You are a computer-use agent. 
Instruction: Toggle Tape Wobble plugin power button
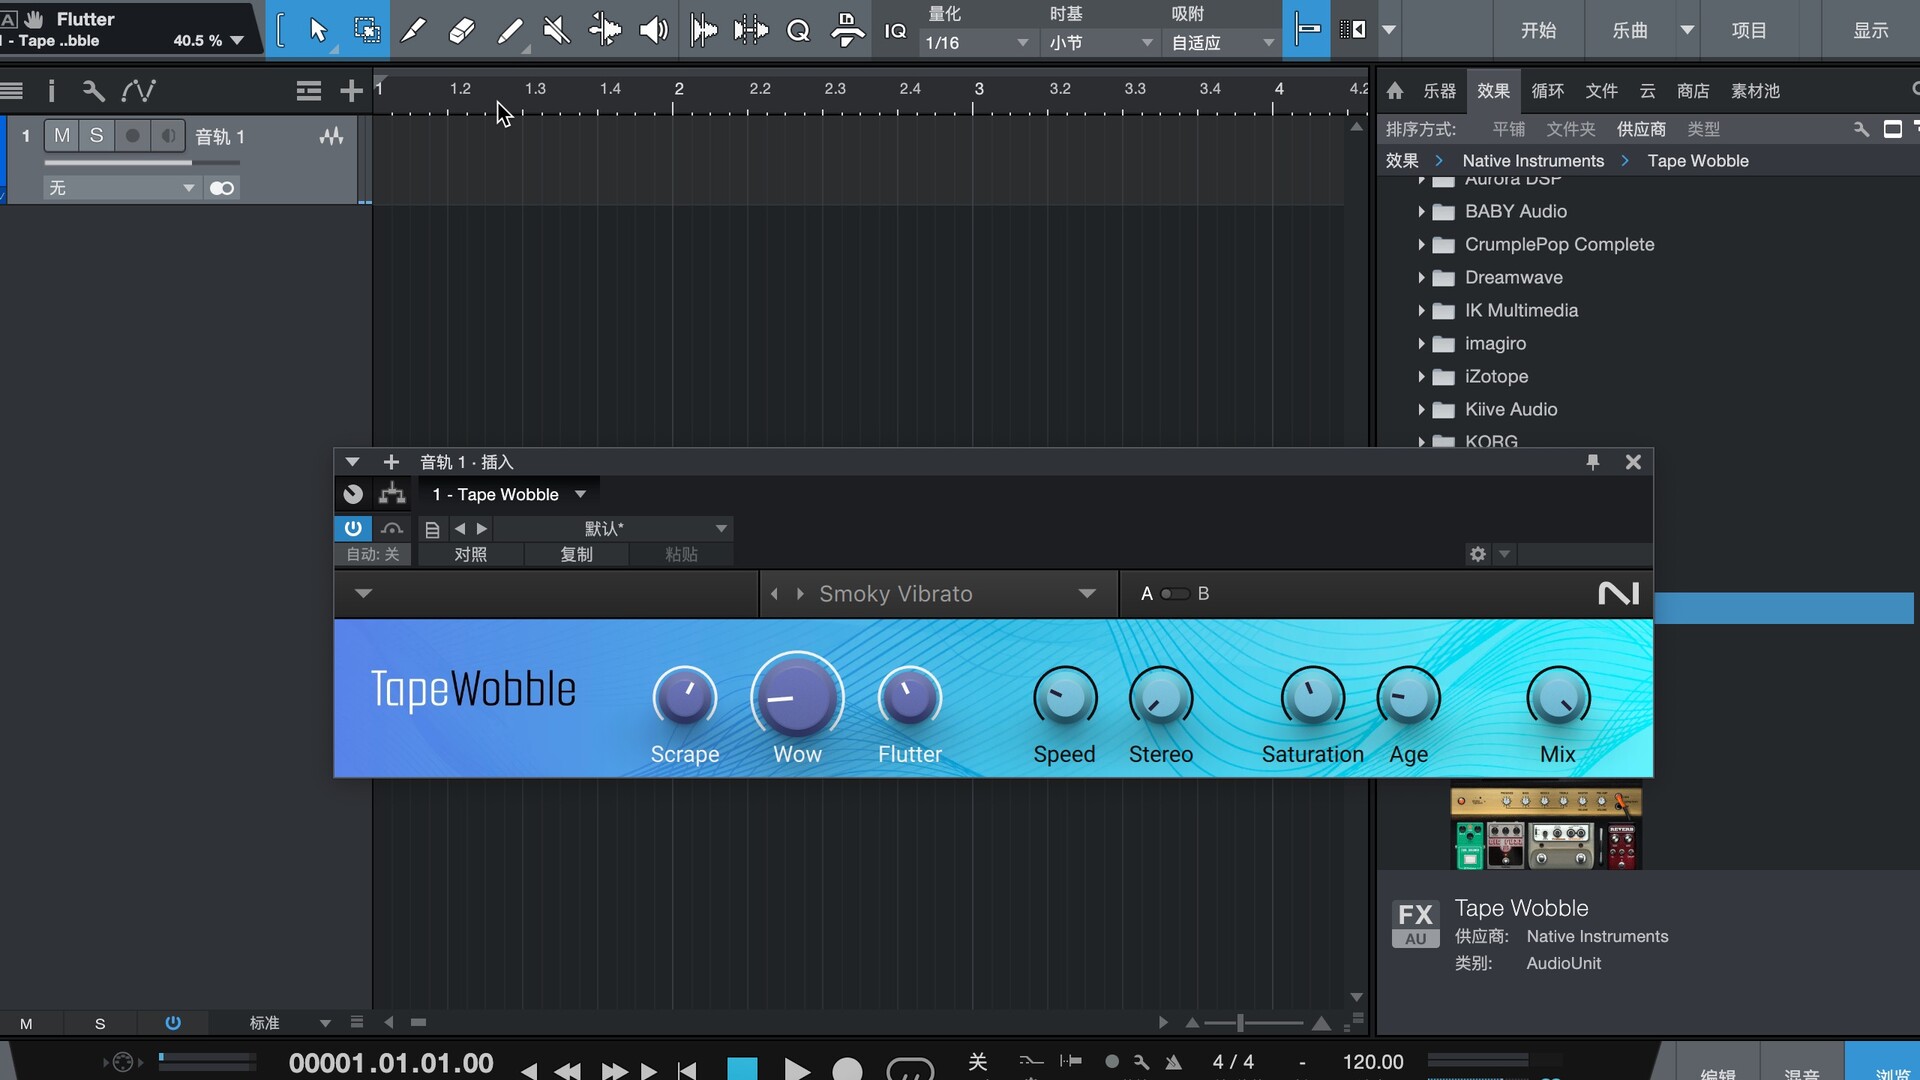pos(352,528)
